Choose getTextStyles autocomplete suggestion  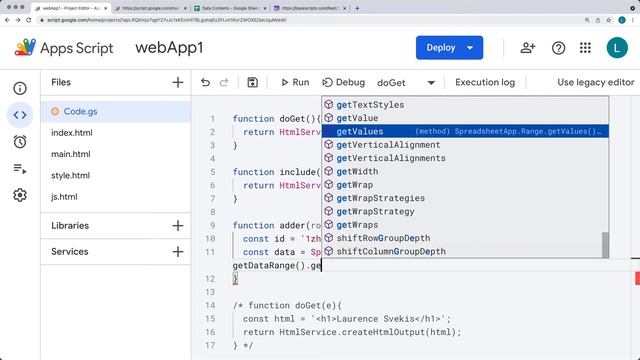click(465, 104)
